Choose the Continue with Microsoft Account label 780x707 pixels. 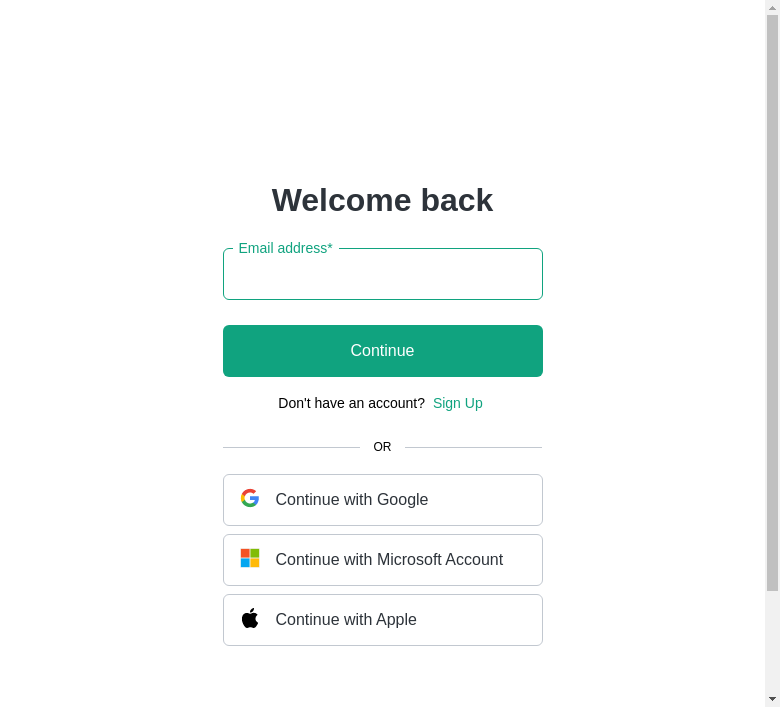coord(389,559)
